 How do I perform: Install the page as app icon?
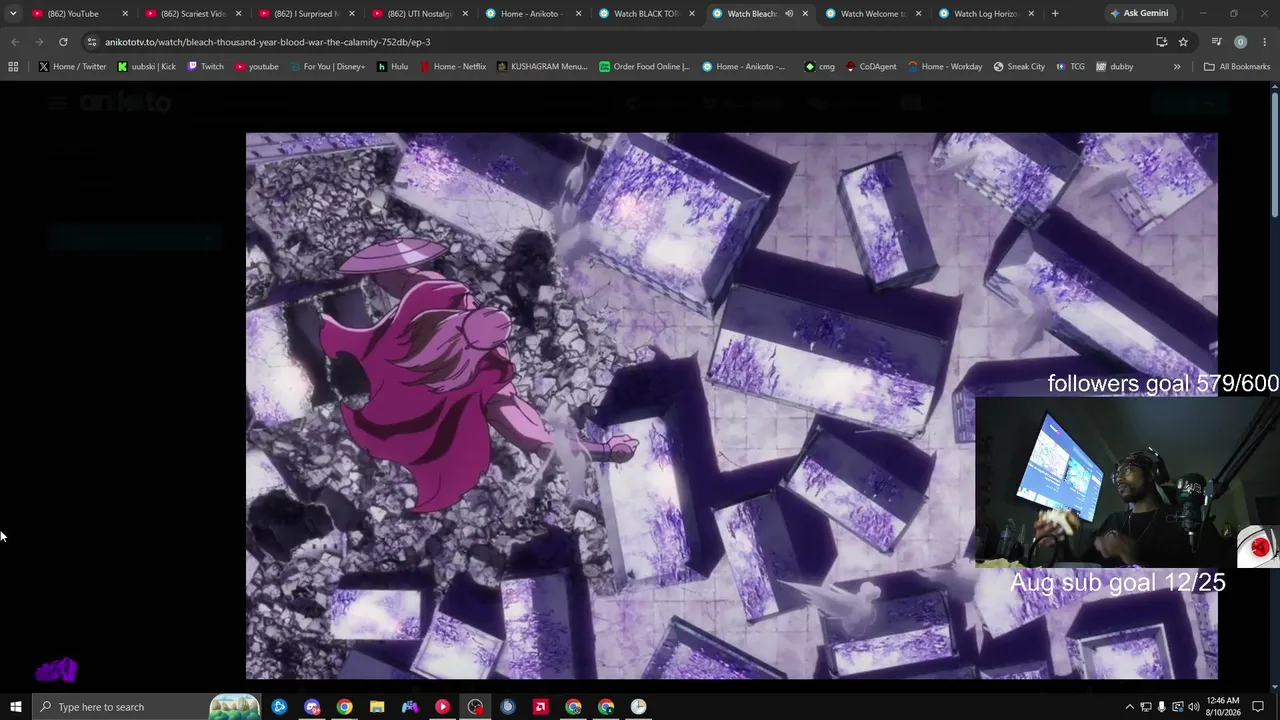coord(1161,42)
